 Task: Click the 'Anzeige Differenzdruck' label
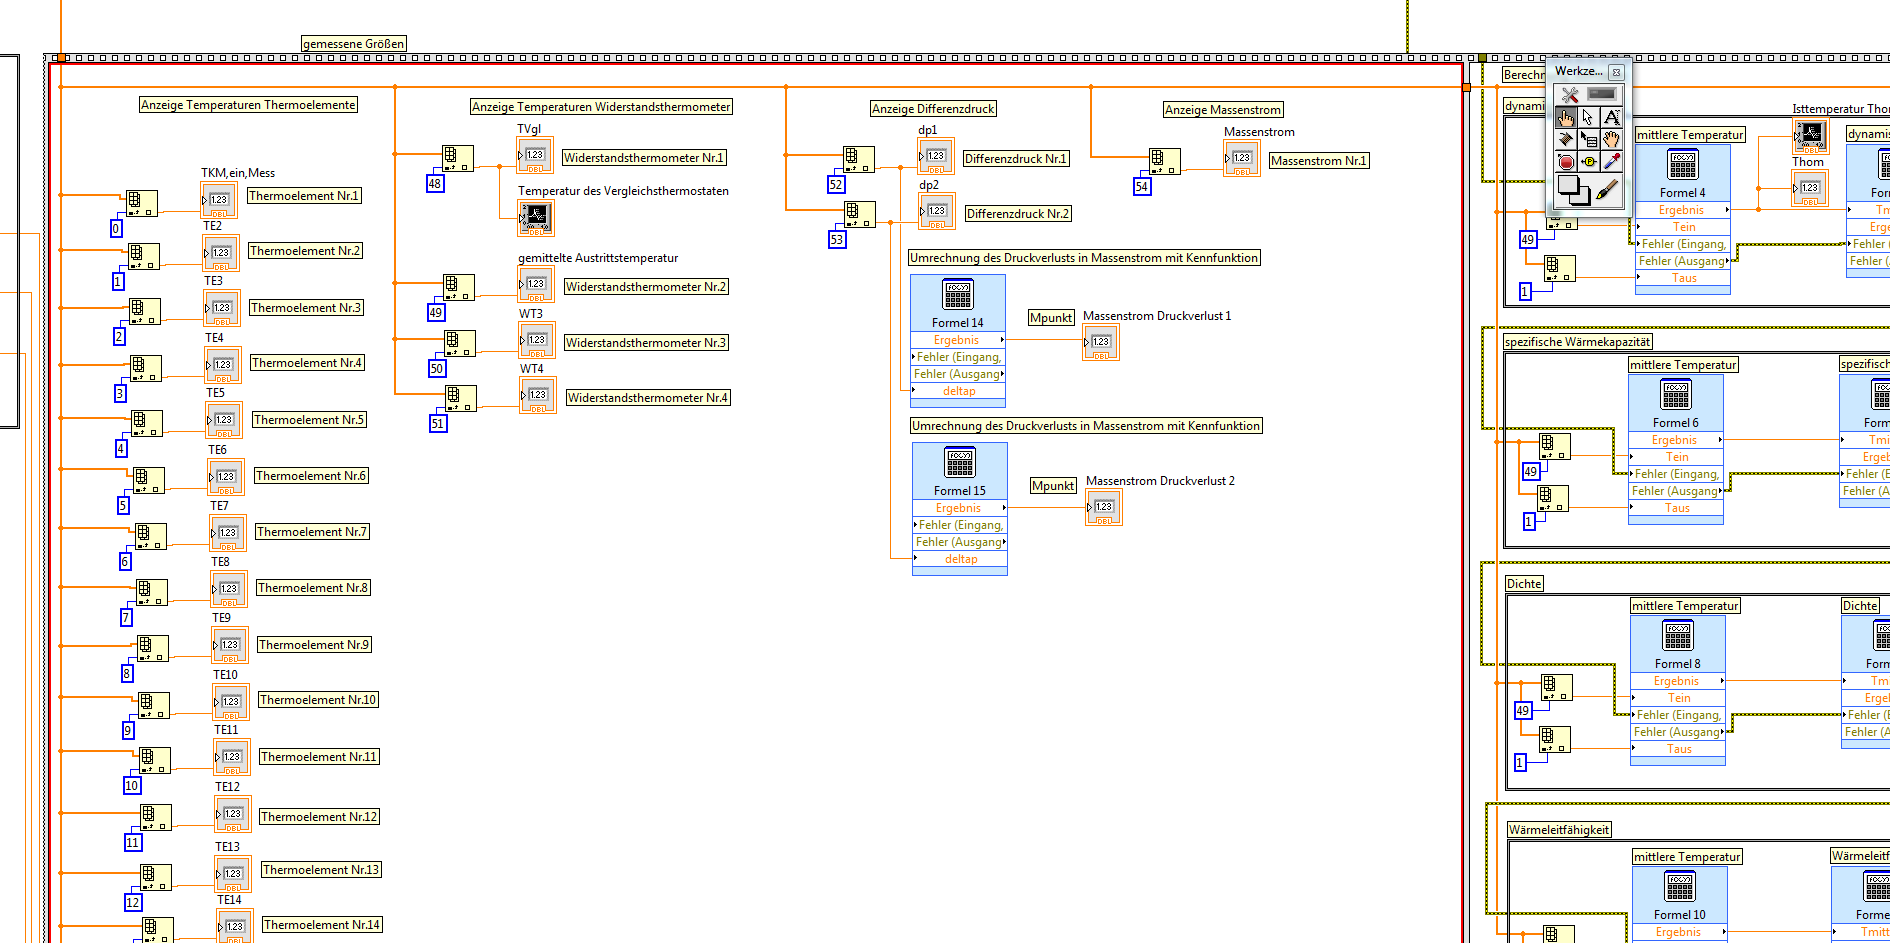(x=933, y=109)
